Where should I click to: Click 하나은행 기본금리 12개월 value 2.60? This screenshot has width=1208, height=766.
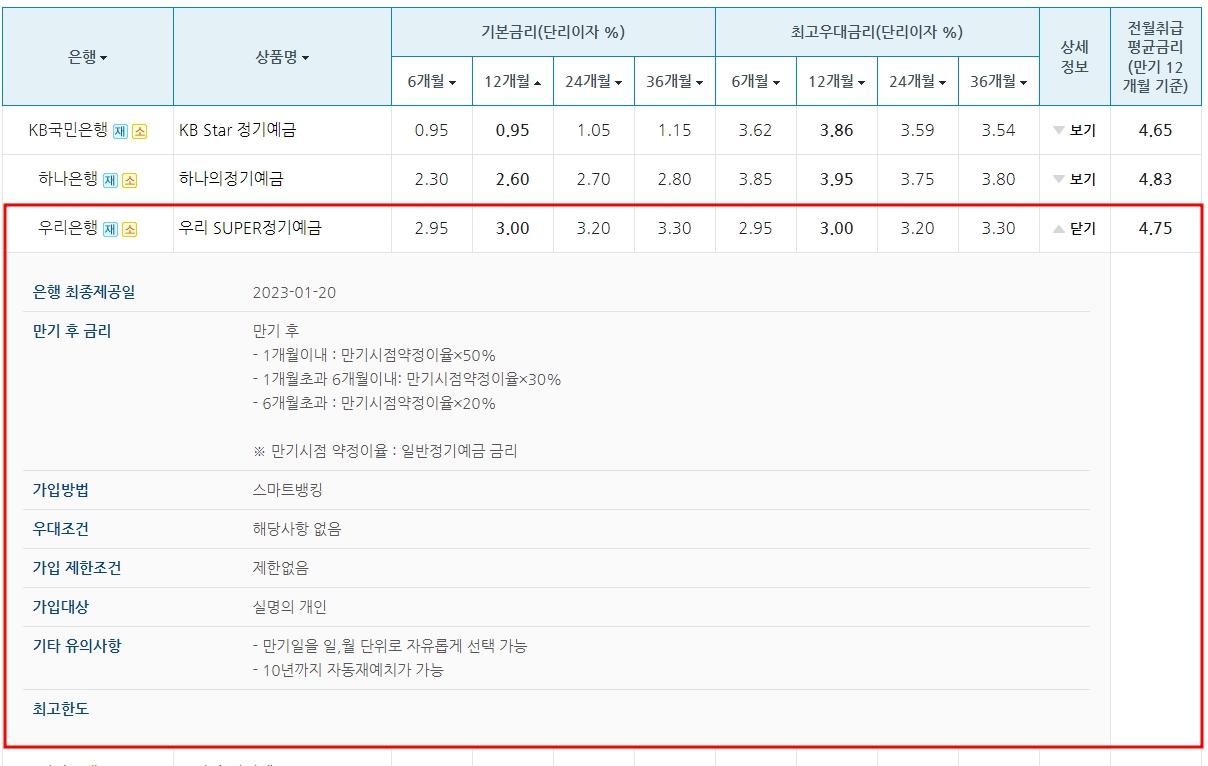513,180
